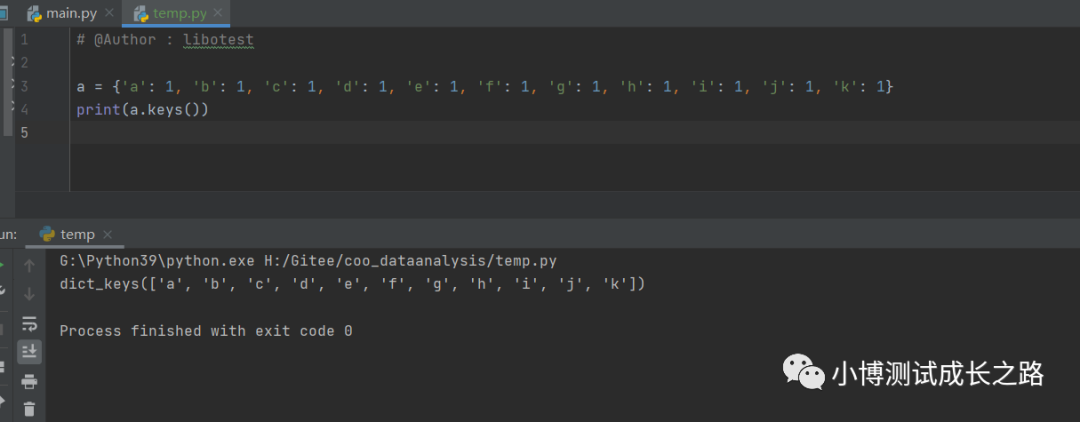Click the libotest author name in comment
Viewport: 1080px width, 422px height.
(x=219, y=40)
